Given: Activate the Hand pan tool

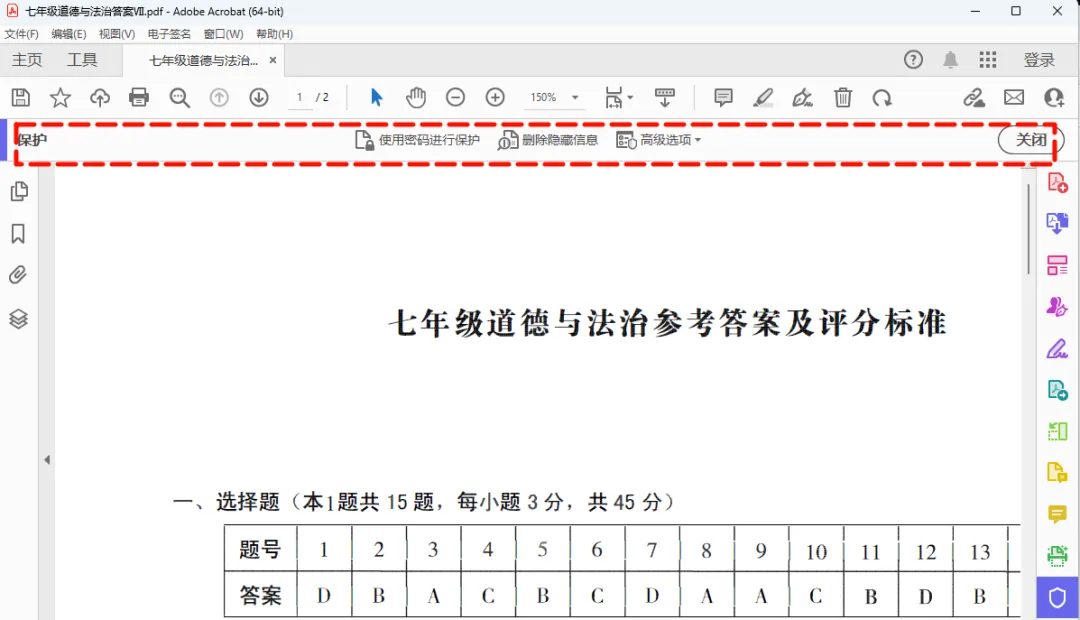Looking at the screenshot, I should (x=416, y=98).
